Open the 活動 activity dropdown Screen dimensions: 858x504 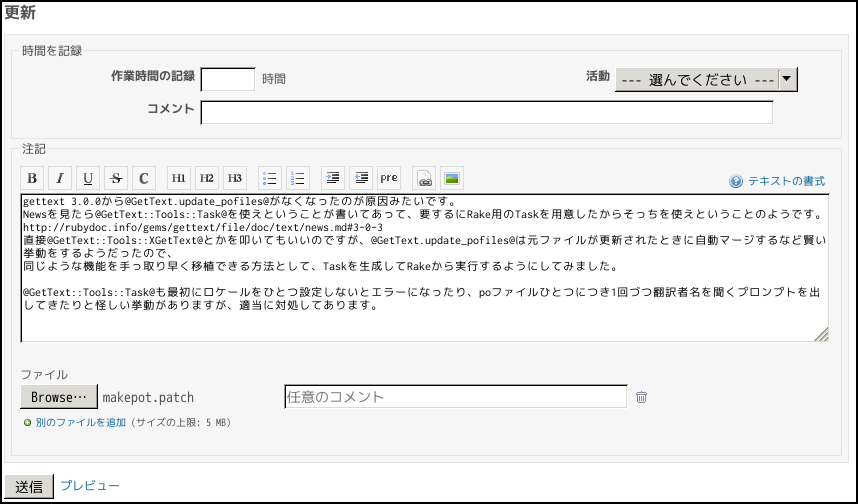(706, 80)
